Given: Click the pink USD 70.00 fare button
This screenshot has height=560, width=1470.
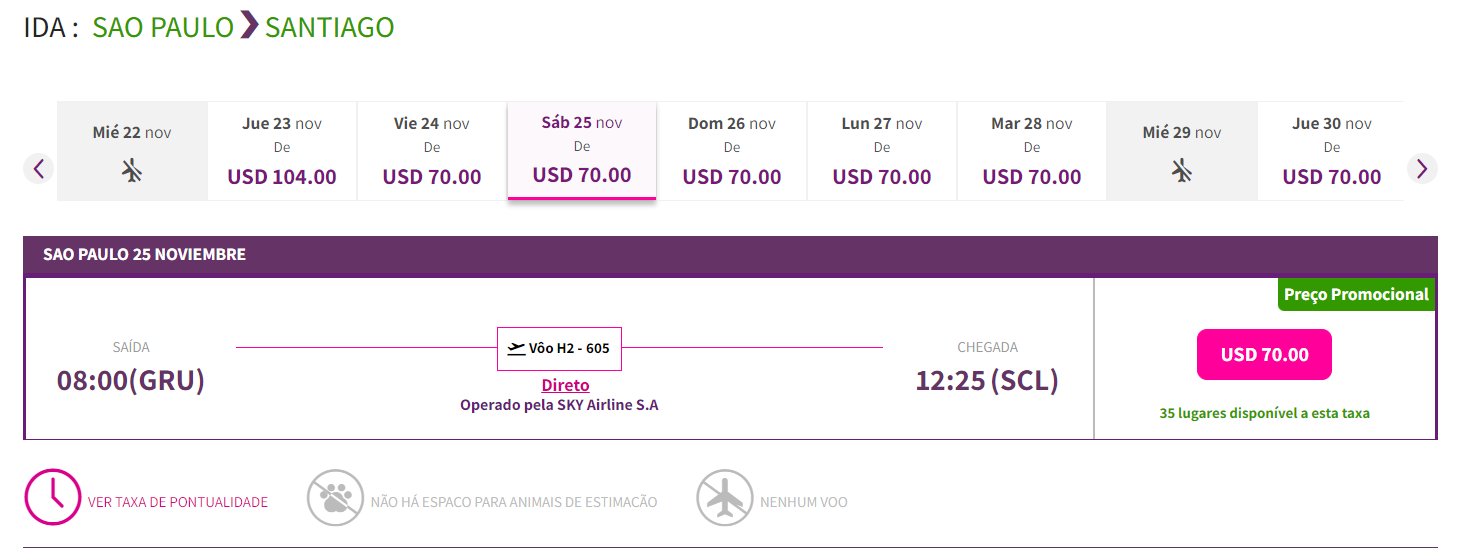Looking at the screenshot, I should (1264, 354).
